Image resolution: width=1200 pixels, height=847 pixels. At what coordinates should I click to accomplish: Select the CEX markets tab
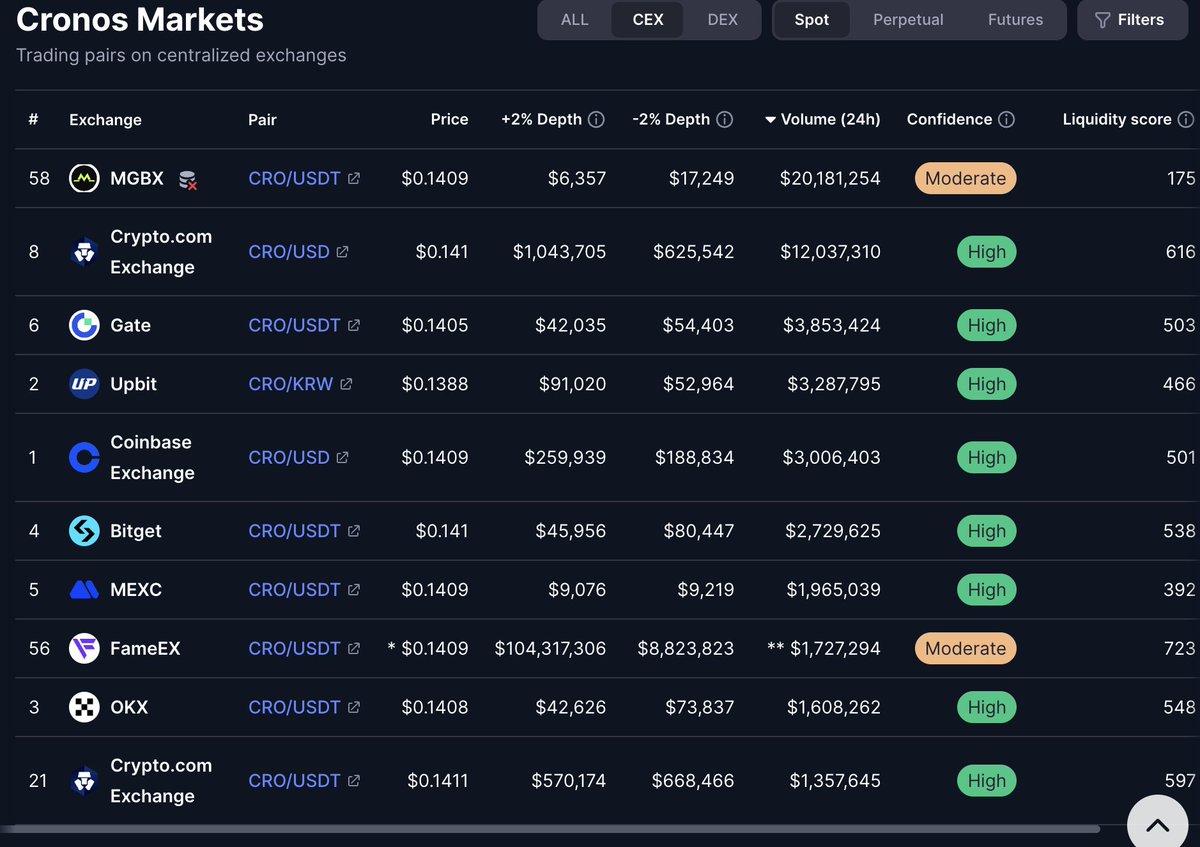[x=648, y=19]
